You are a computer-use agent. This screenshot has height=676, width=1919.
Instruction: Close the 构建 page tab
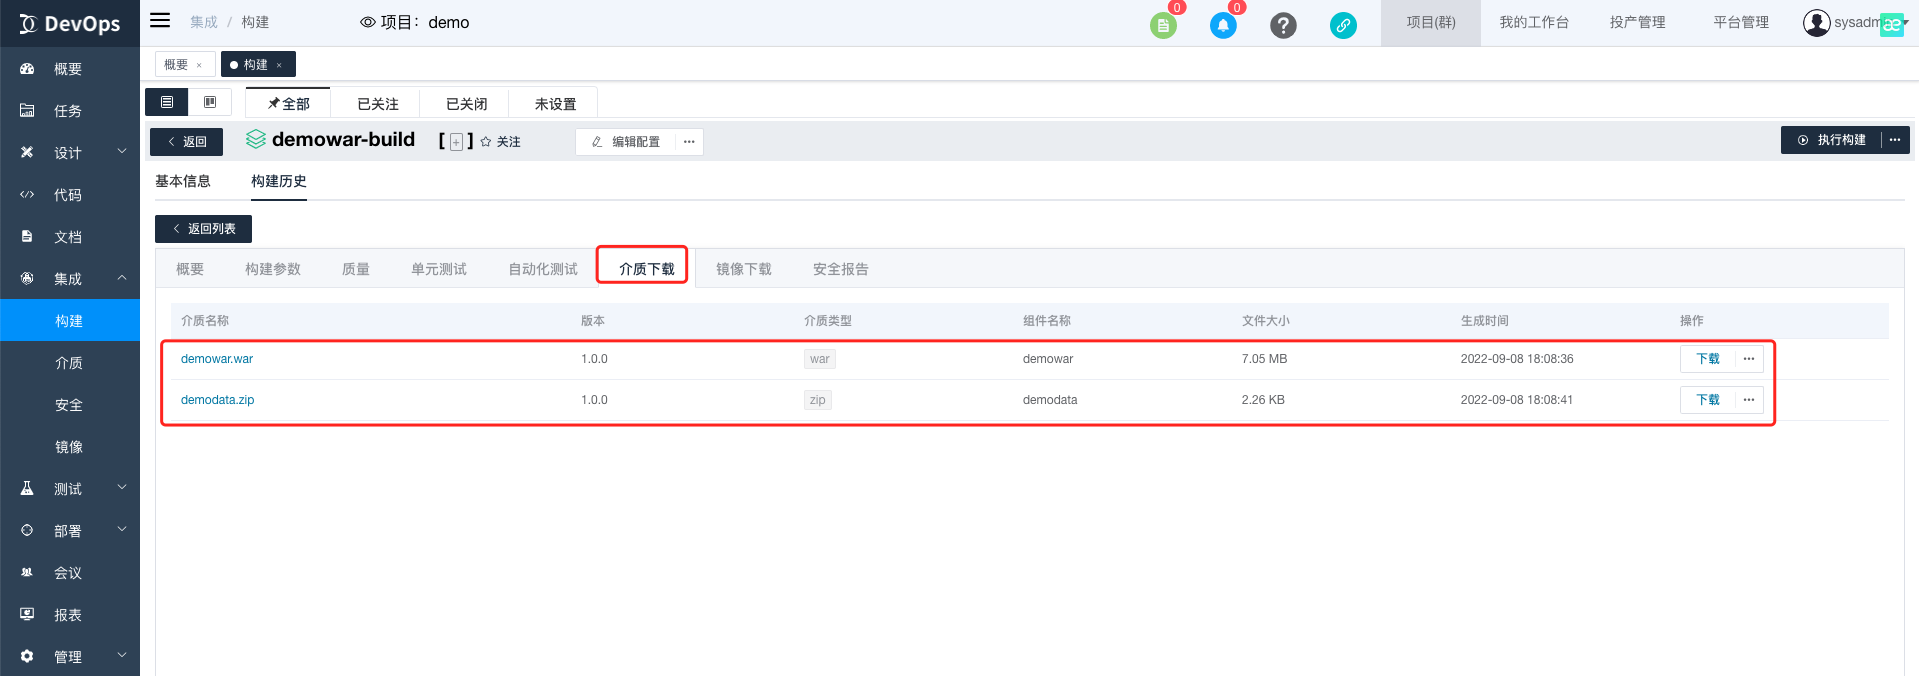(x=279, y=65)
